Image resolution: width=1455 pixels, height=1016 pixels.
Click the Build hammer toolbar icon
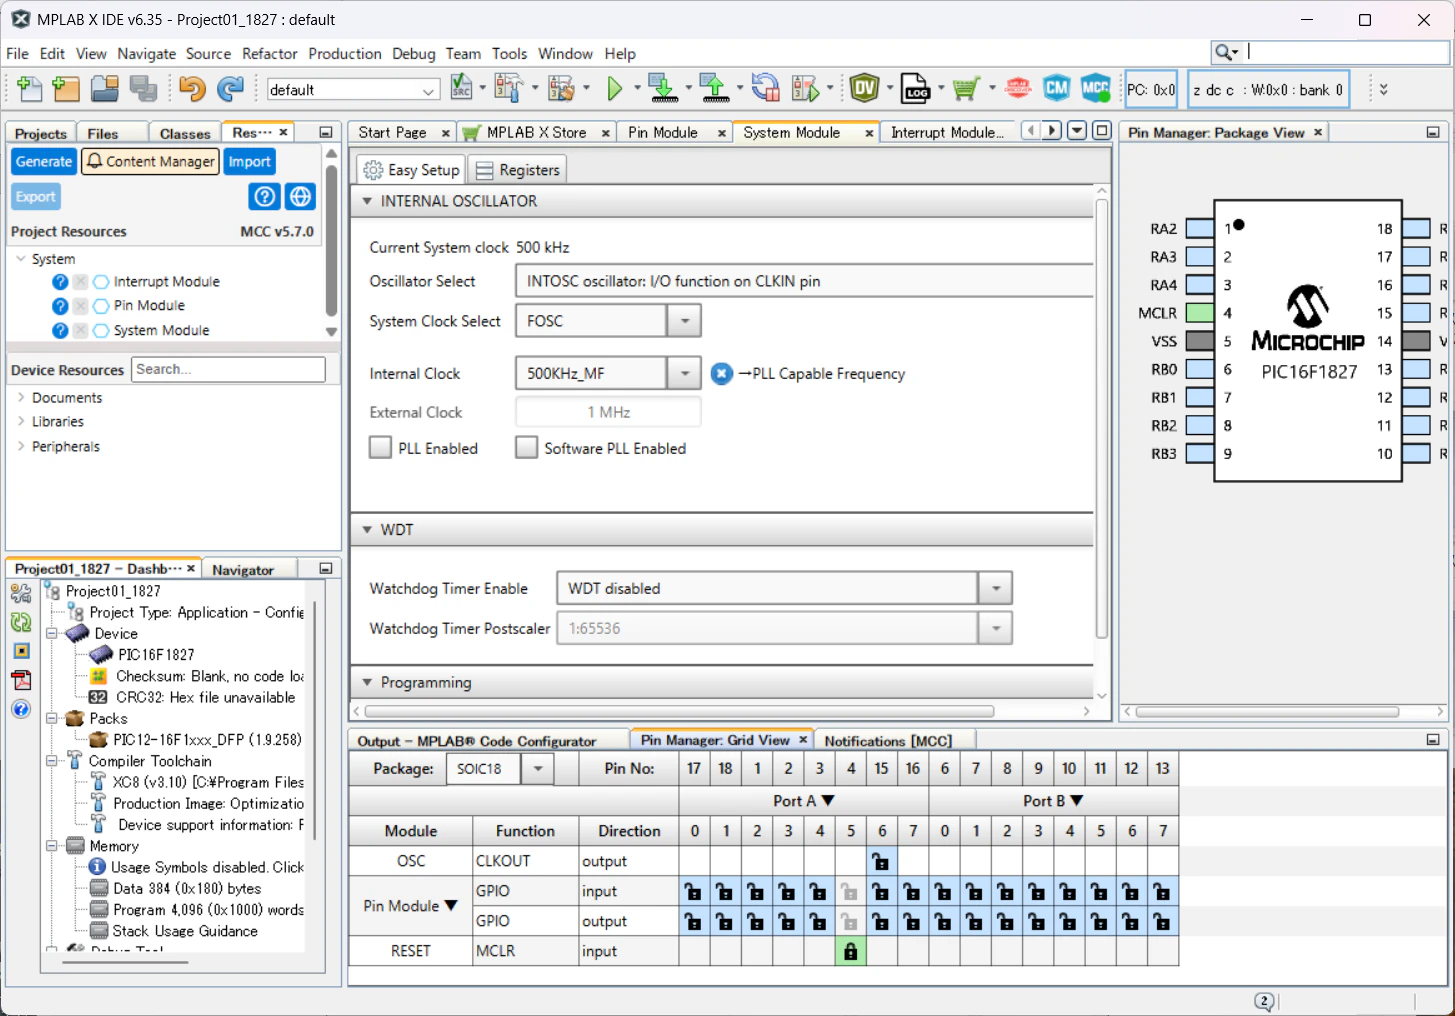[x=509, y=89]
